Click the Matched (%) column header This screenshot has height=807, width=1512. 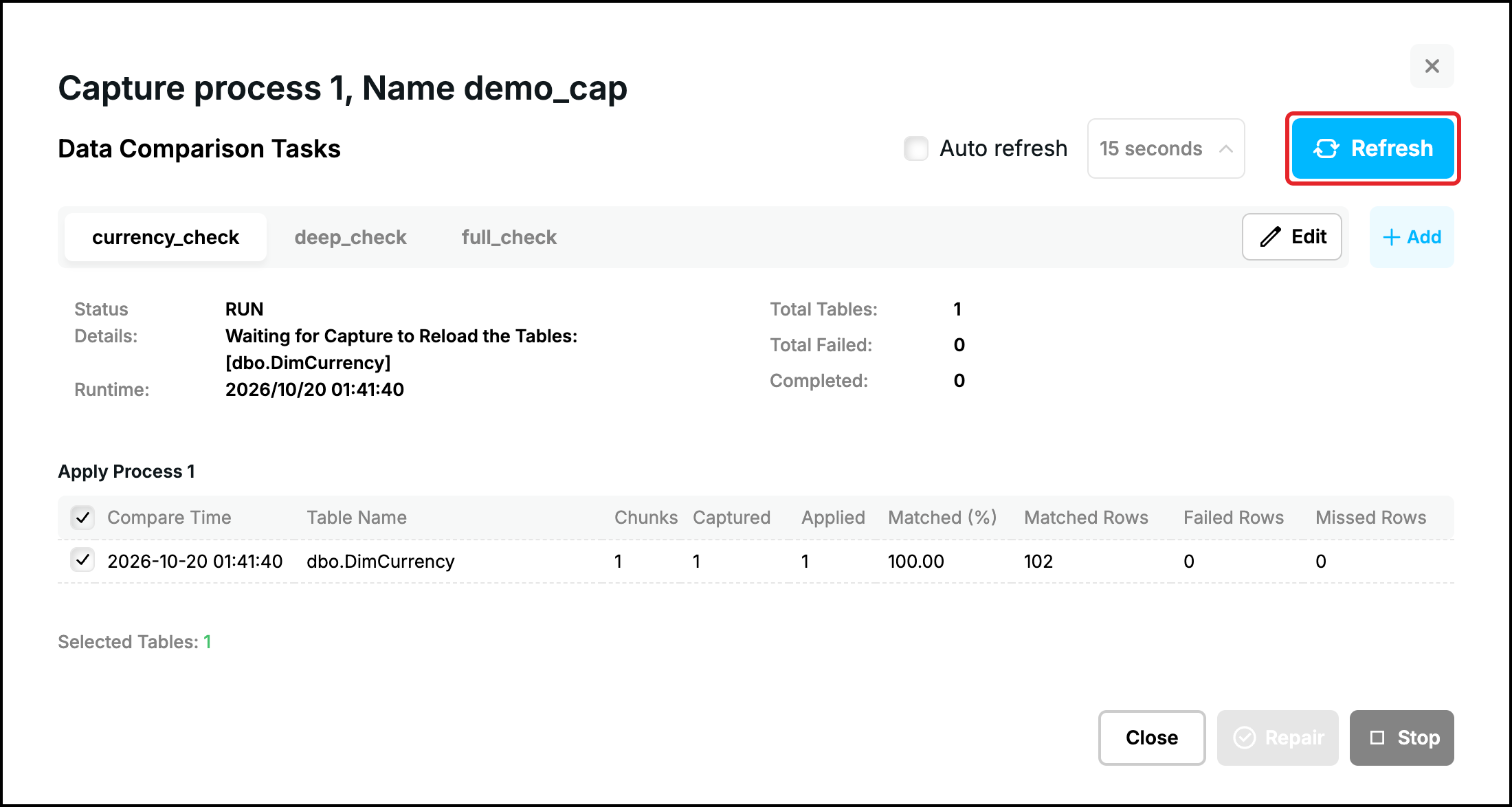943,518
